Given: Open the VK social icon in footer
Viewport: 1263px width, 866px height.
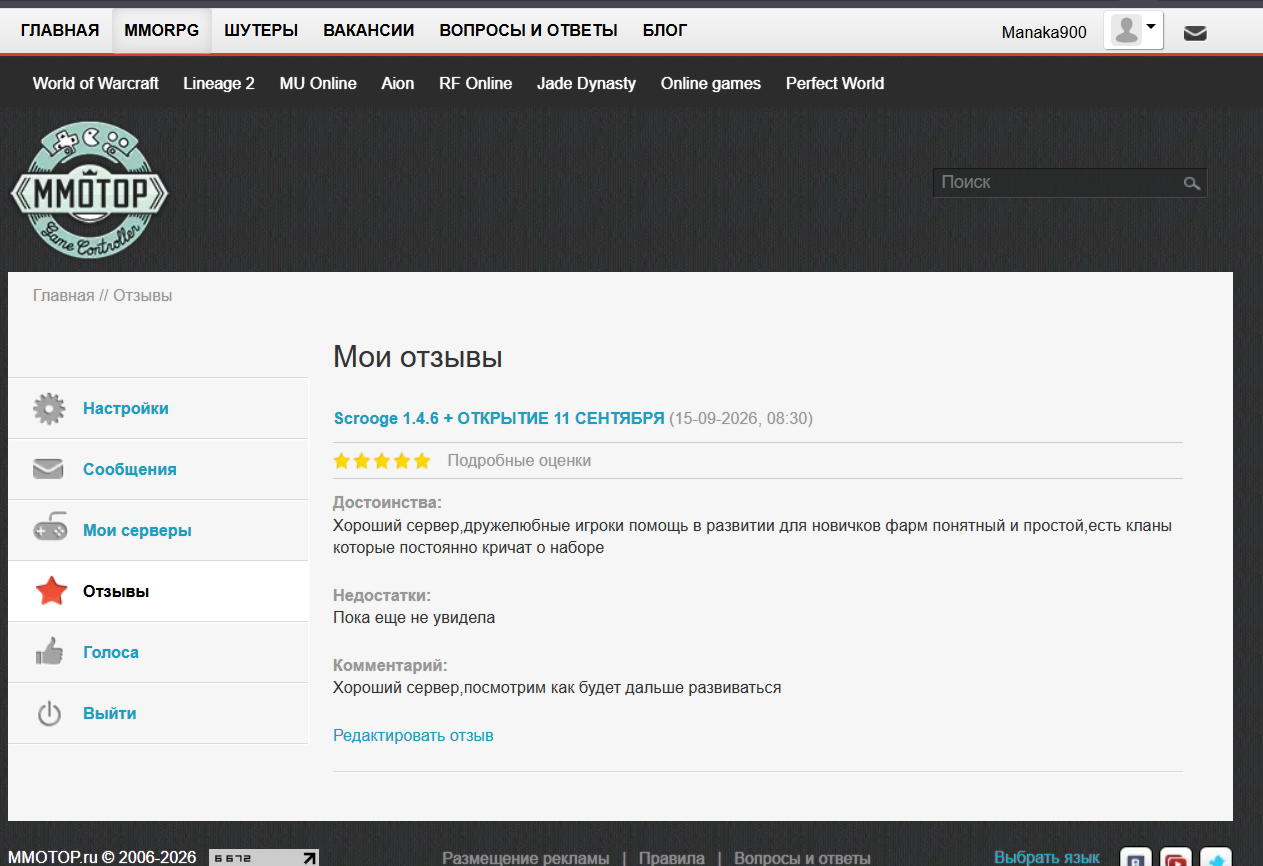Looking at the screenshot, I should pos(1135,858).
